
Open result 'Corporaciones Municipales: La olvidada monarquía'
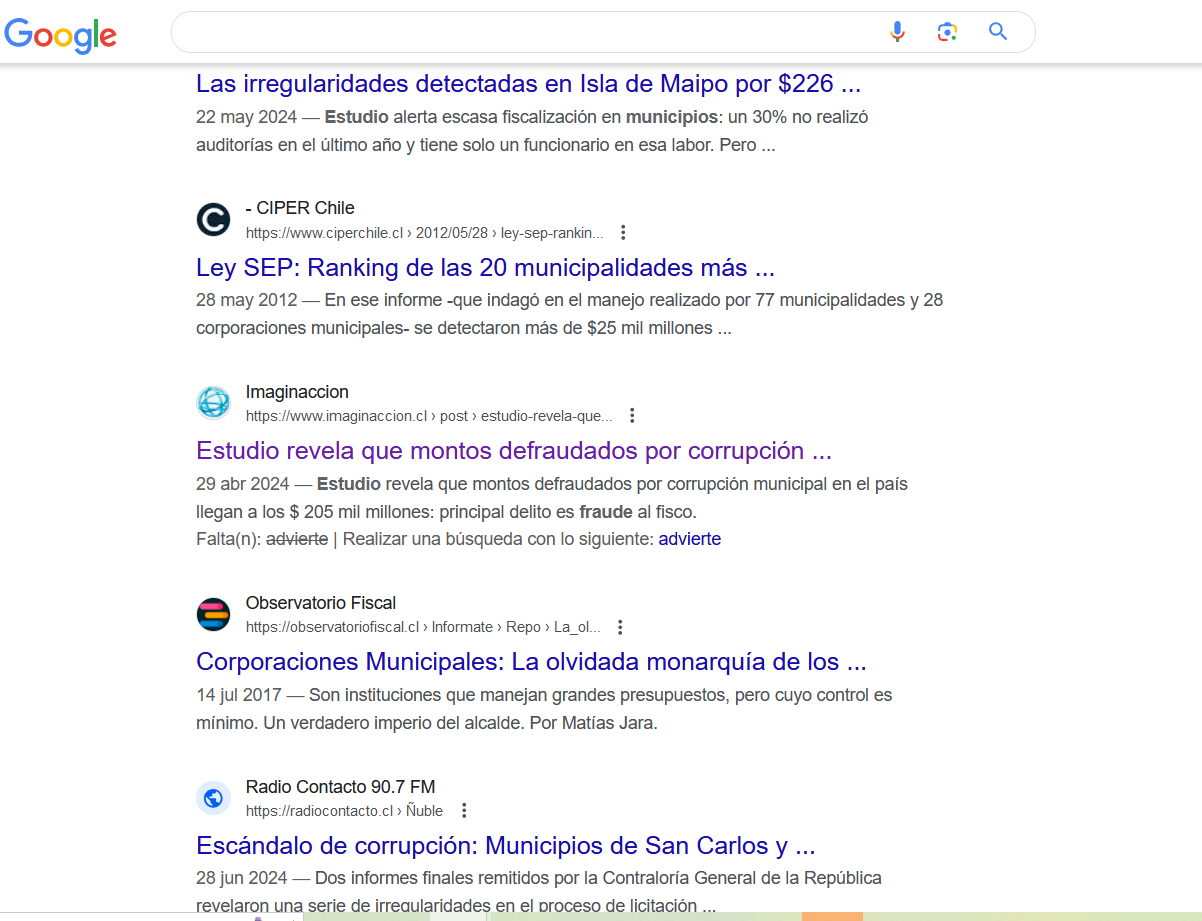pos(531,662)
